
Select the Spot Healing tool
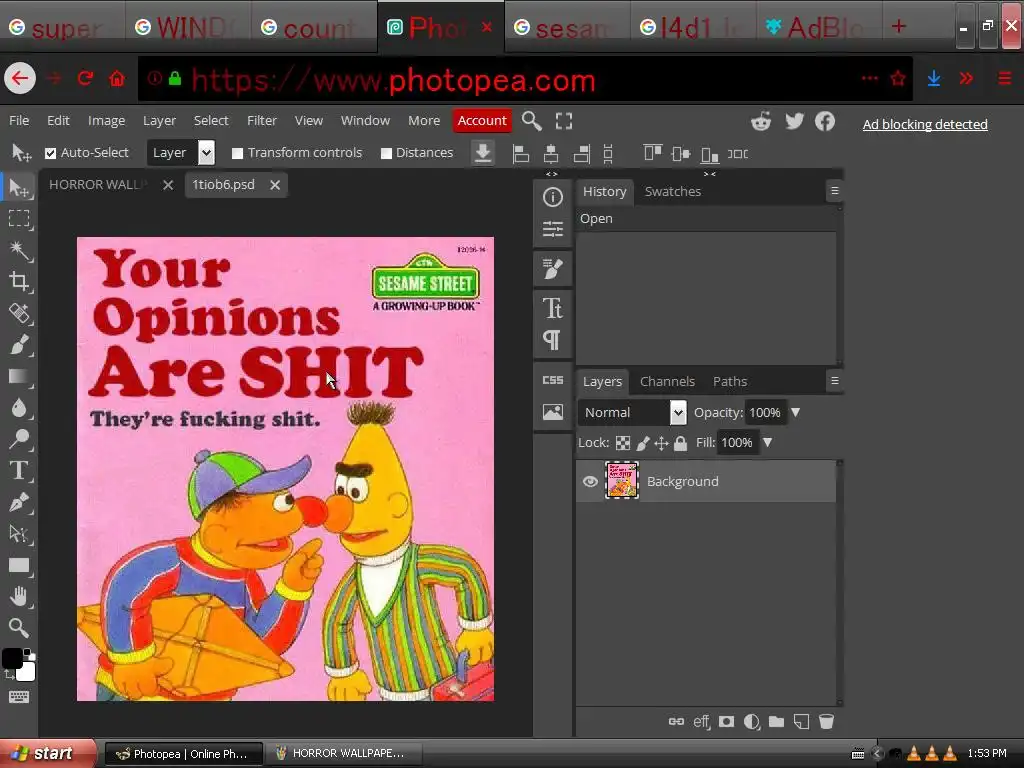(x=20, y=313)
